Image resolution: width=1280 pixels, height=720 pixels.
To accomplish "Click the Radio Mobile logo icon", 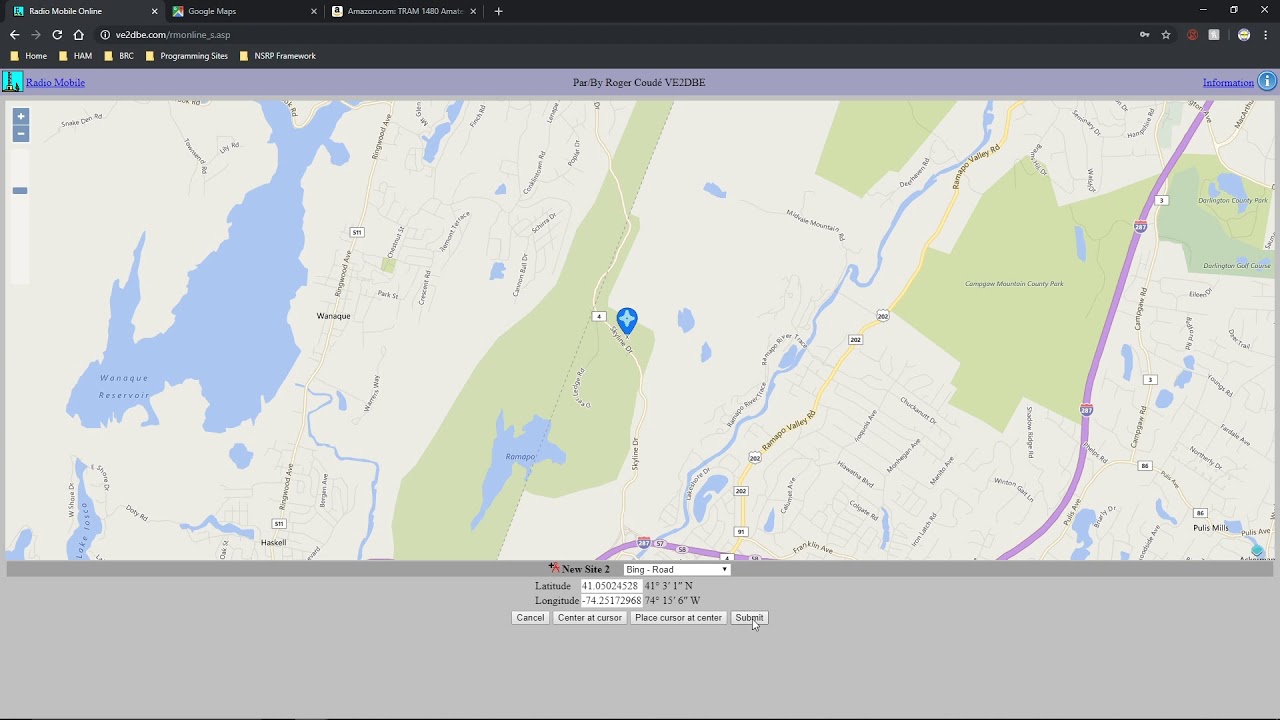I will tap(12, 82).
